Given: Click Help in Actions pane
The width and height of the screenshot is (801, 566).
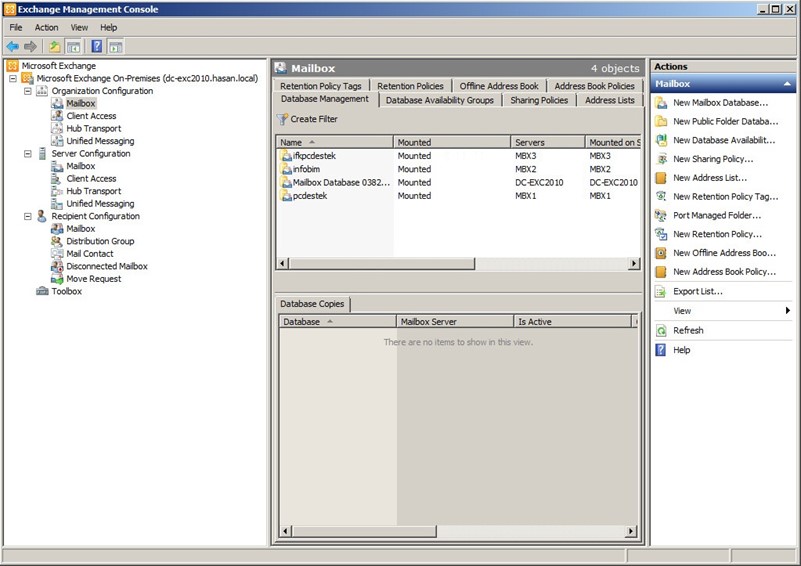Looking at the screenshot, I should pos(681,350).
